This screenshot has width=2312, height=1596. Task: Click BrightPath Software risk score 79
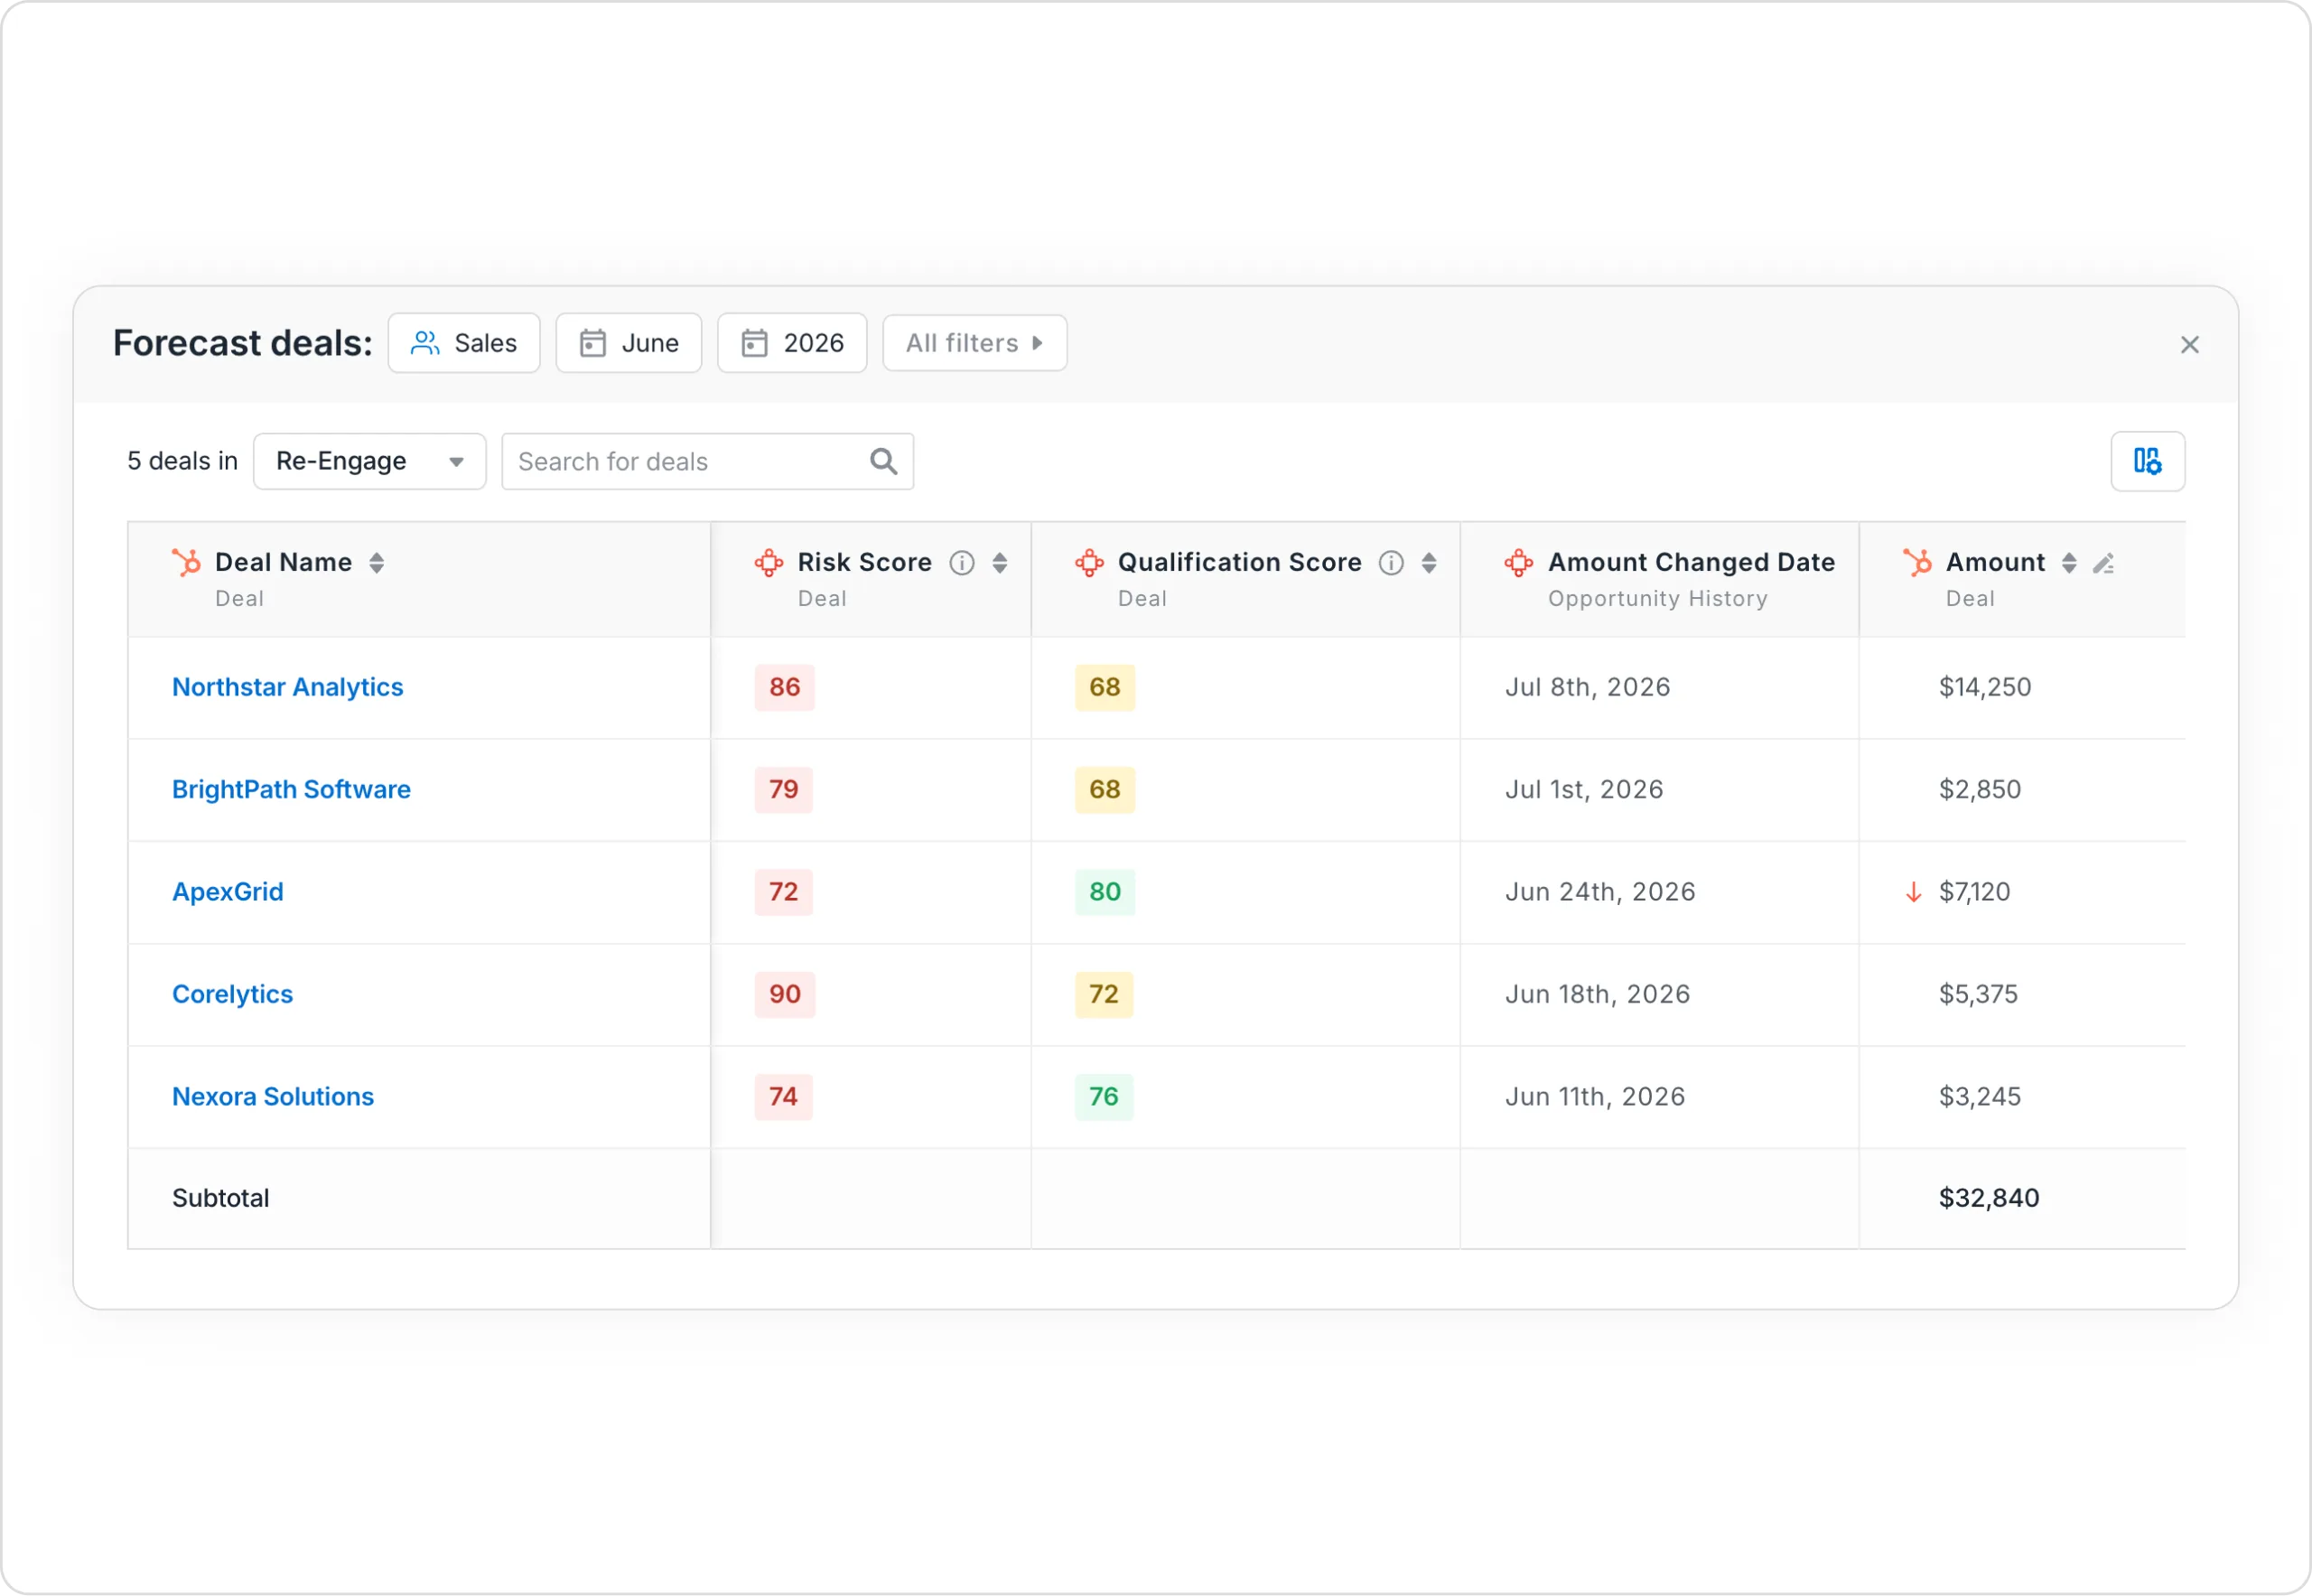coord(783,790)
